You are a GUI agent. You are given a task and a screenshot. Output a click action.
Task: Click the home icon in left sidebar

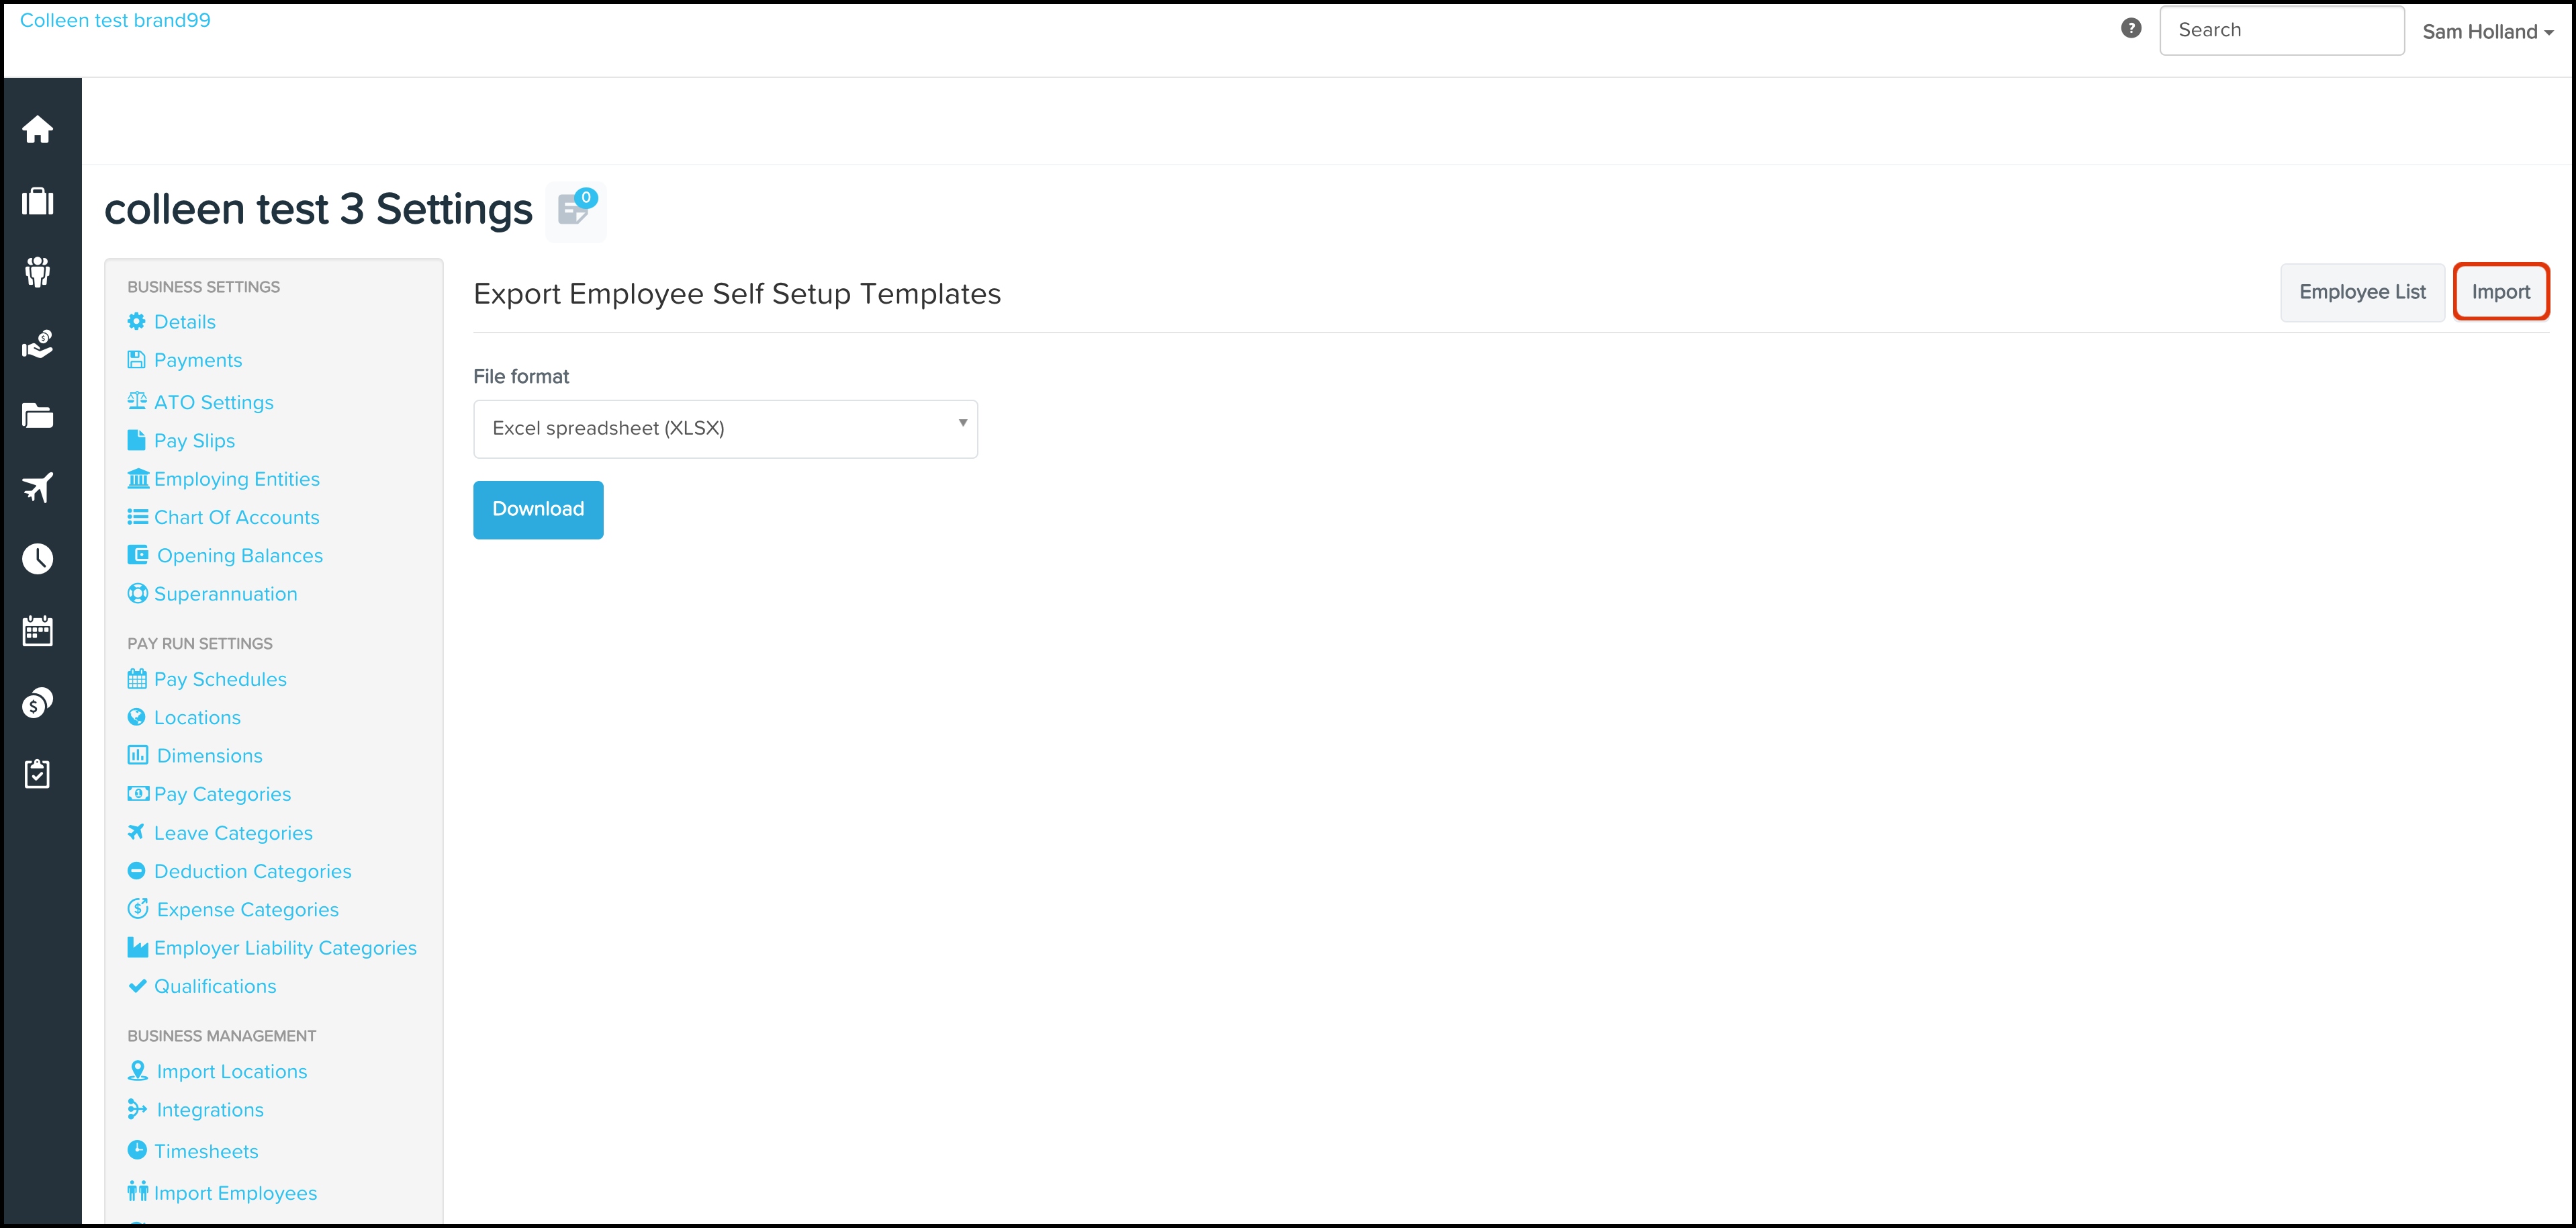(x=38, y=130)
